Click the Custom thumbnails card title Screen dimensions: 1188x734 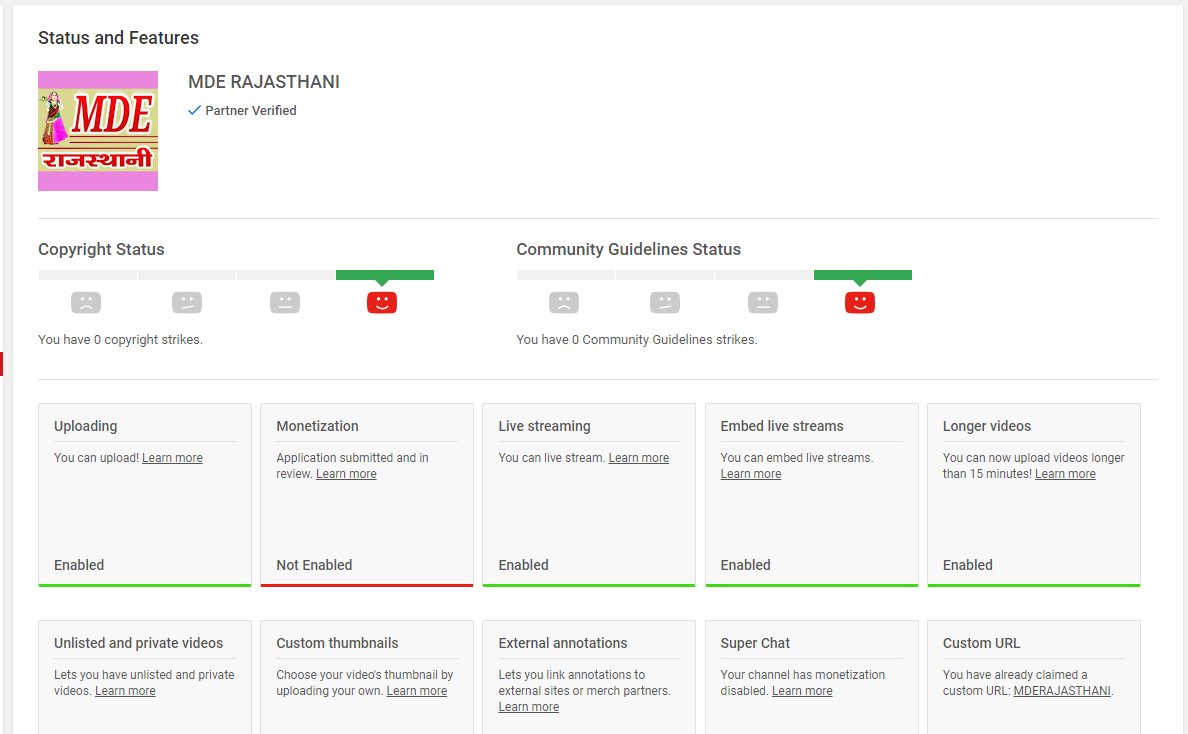(337, 643)
